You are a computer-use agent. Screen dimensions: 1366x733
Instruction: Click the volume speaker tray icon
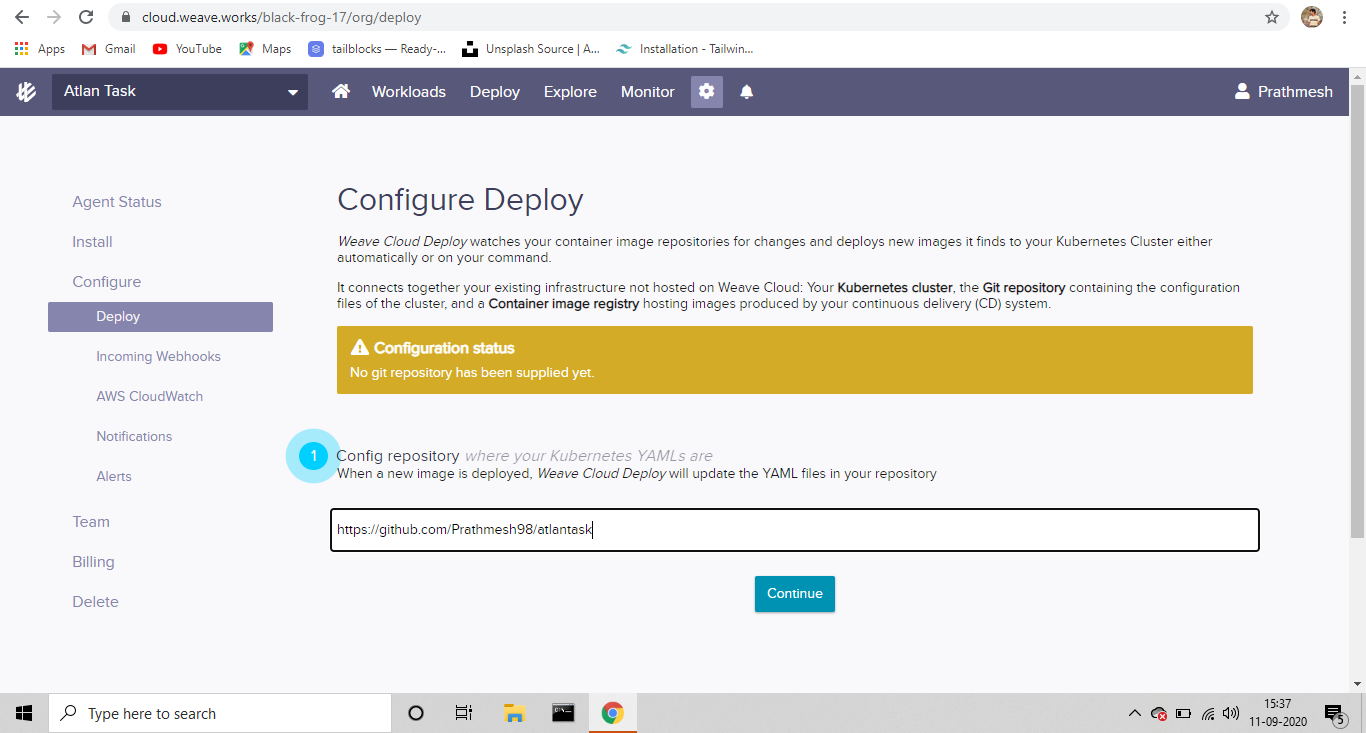pyautogui.click(x=1231, y=713)
